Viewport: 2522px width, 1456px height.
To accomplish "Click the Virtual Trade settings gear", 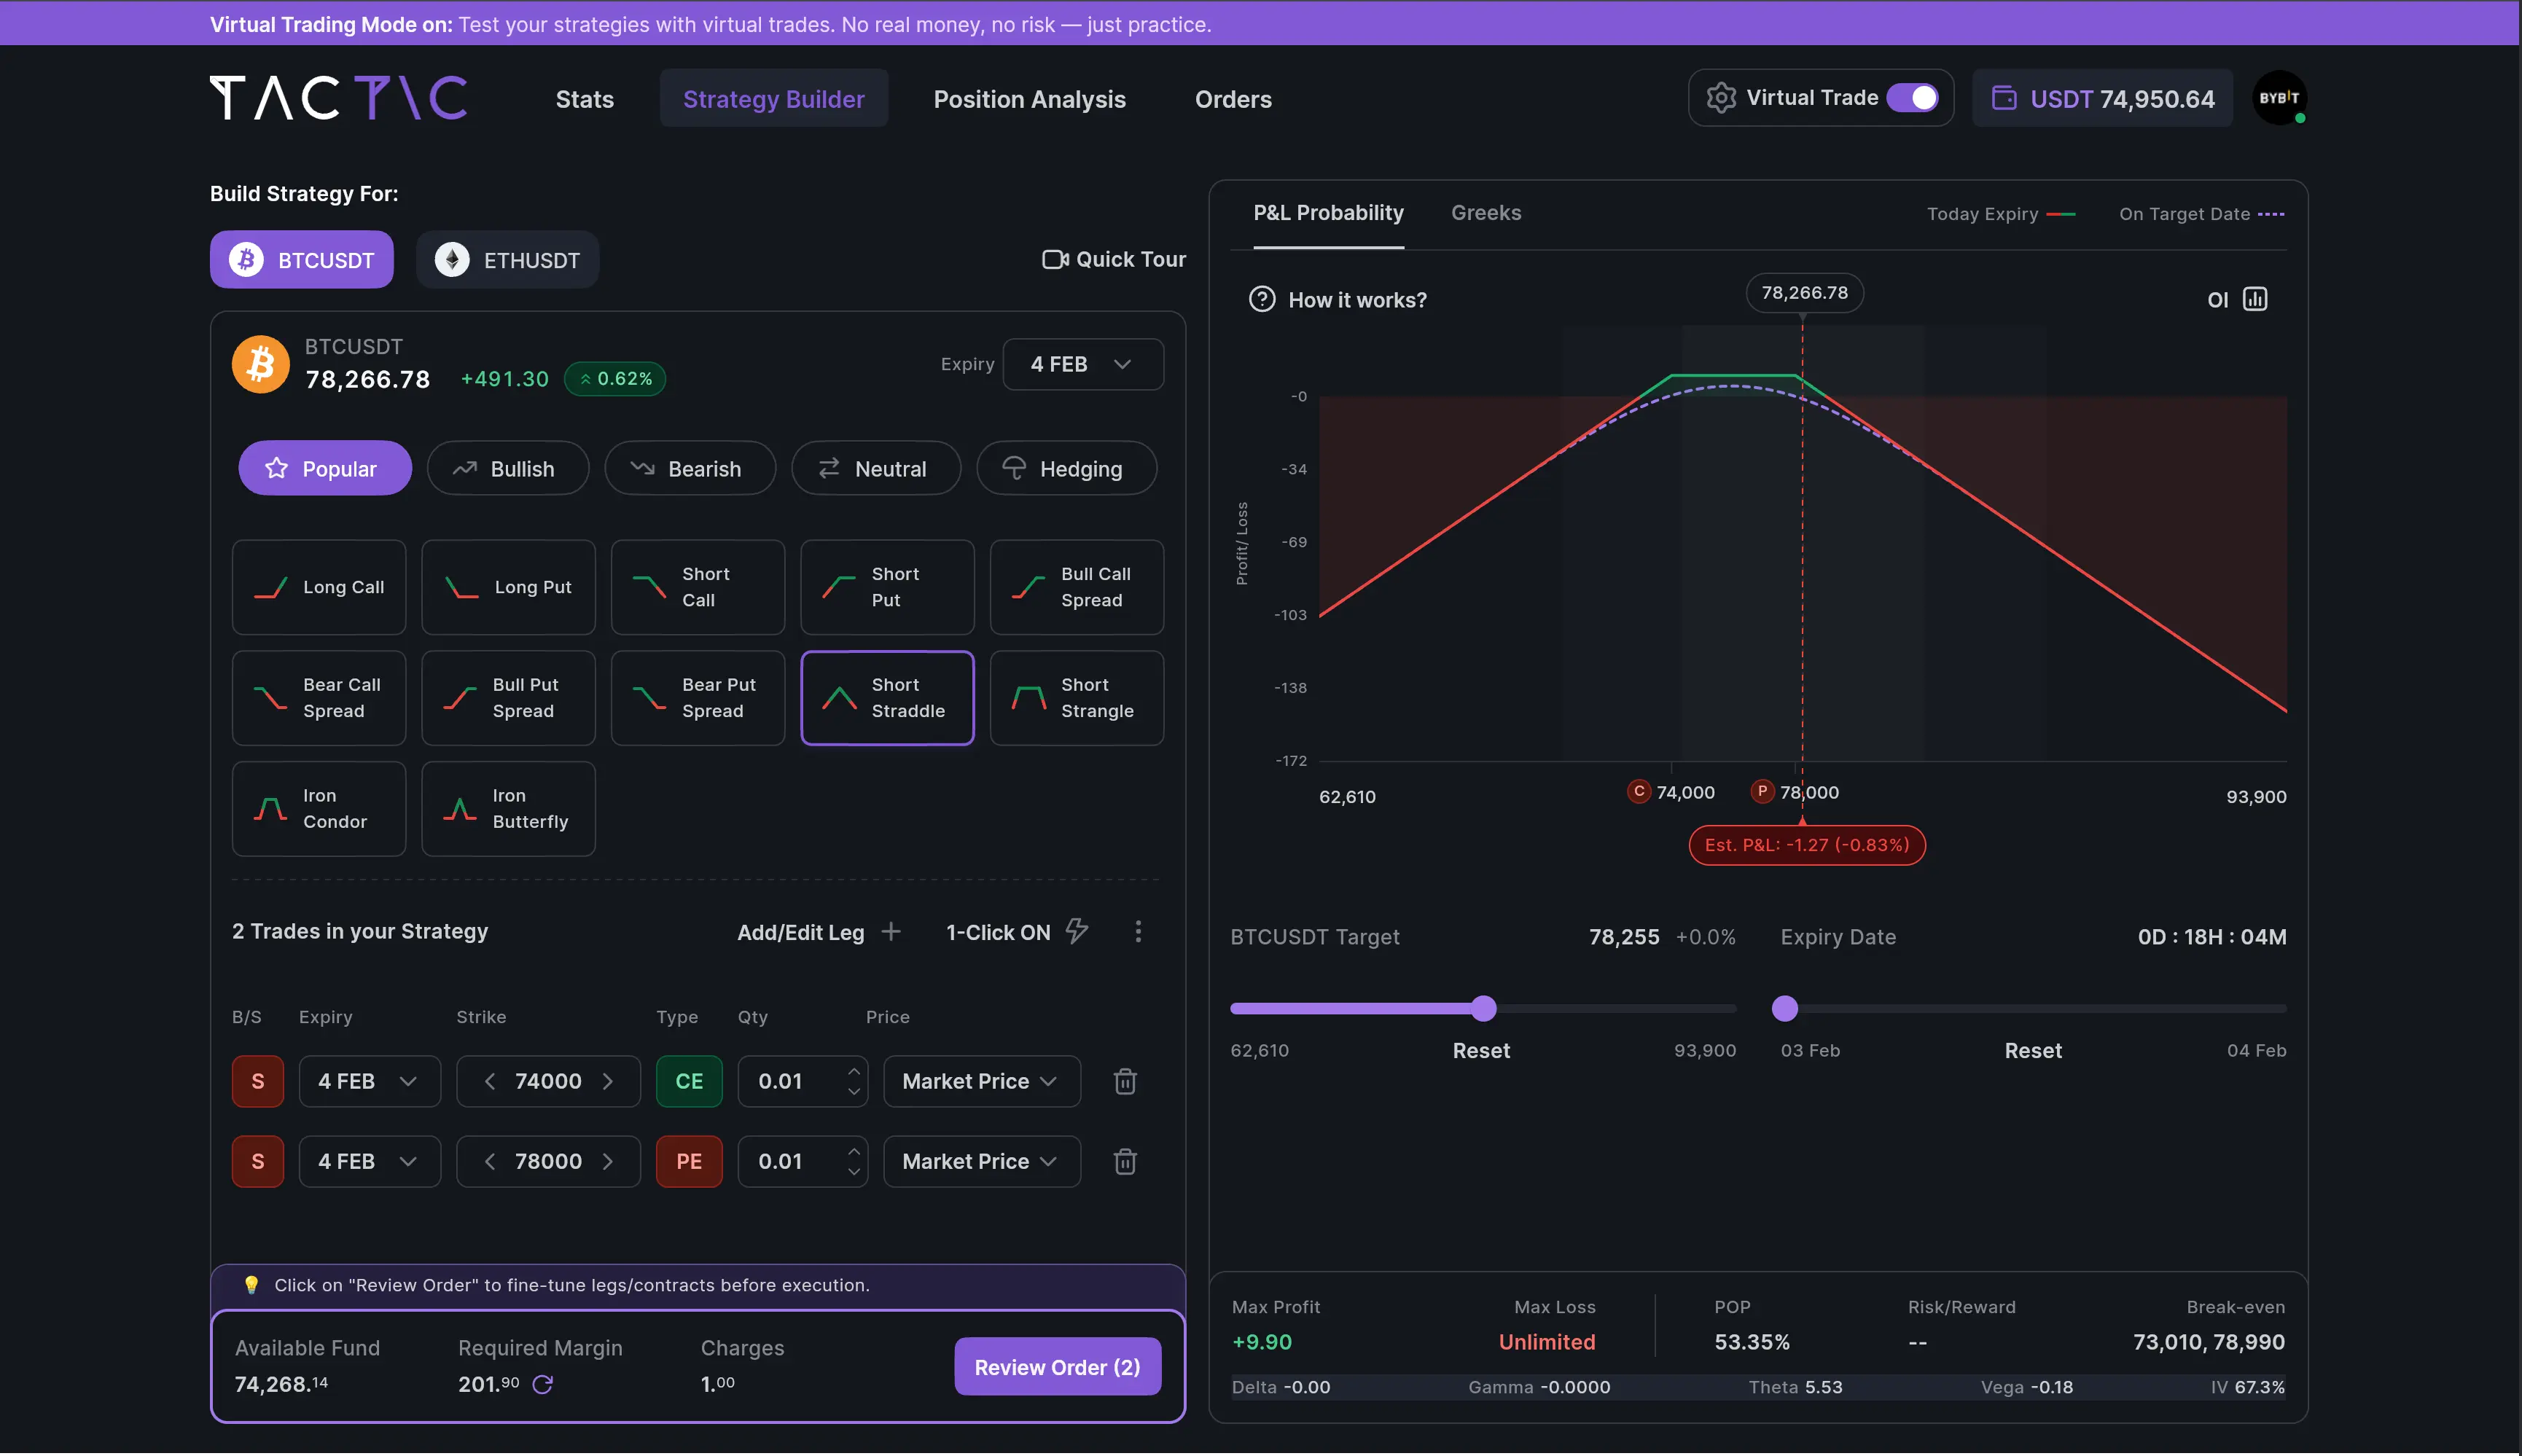I will point(1721,98).
